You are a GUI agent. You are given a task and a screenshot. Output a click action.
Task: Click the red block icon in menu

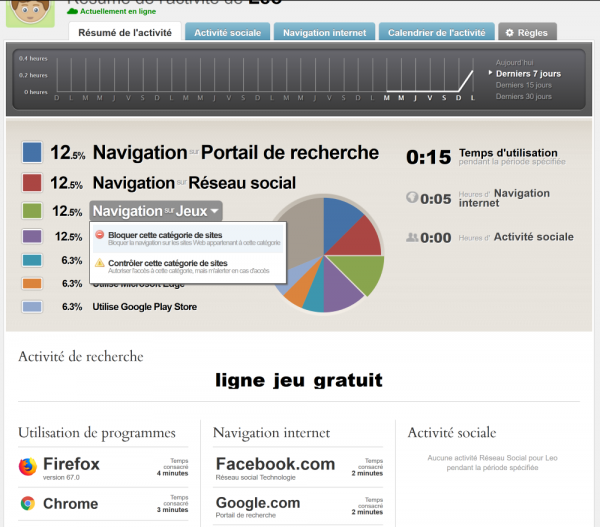(99, 235)
